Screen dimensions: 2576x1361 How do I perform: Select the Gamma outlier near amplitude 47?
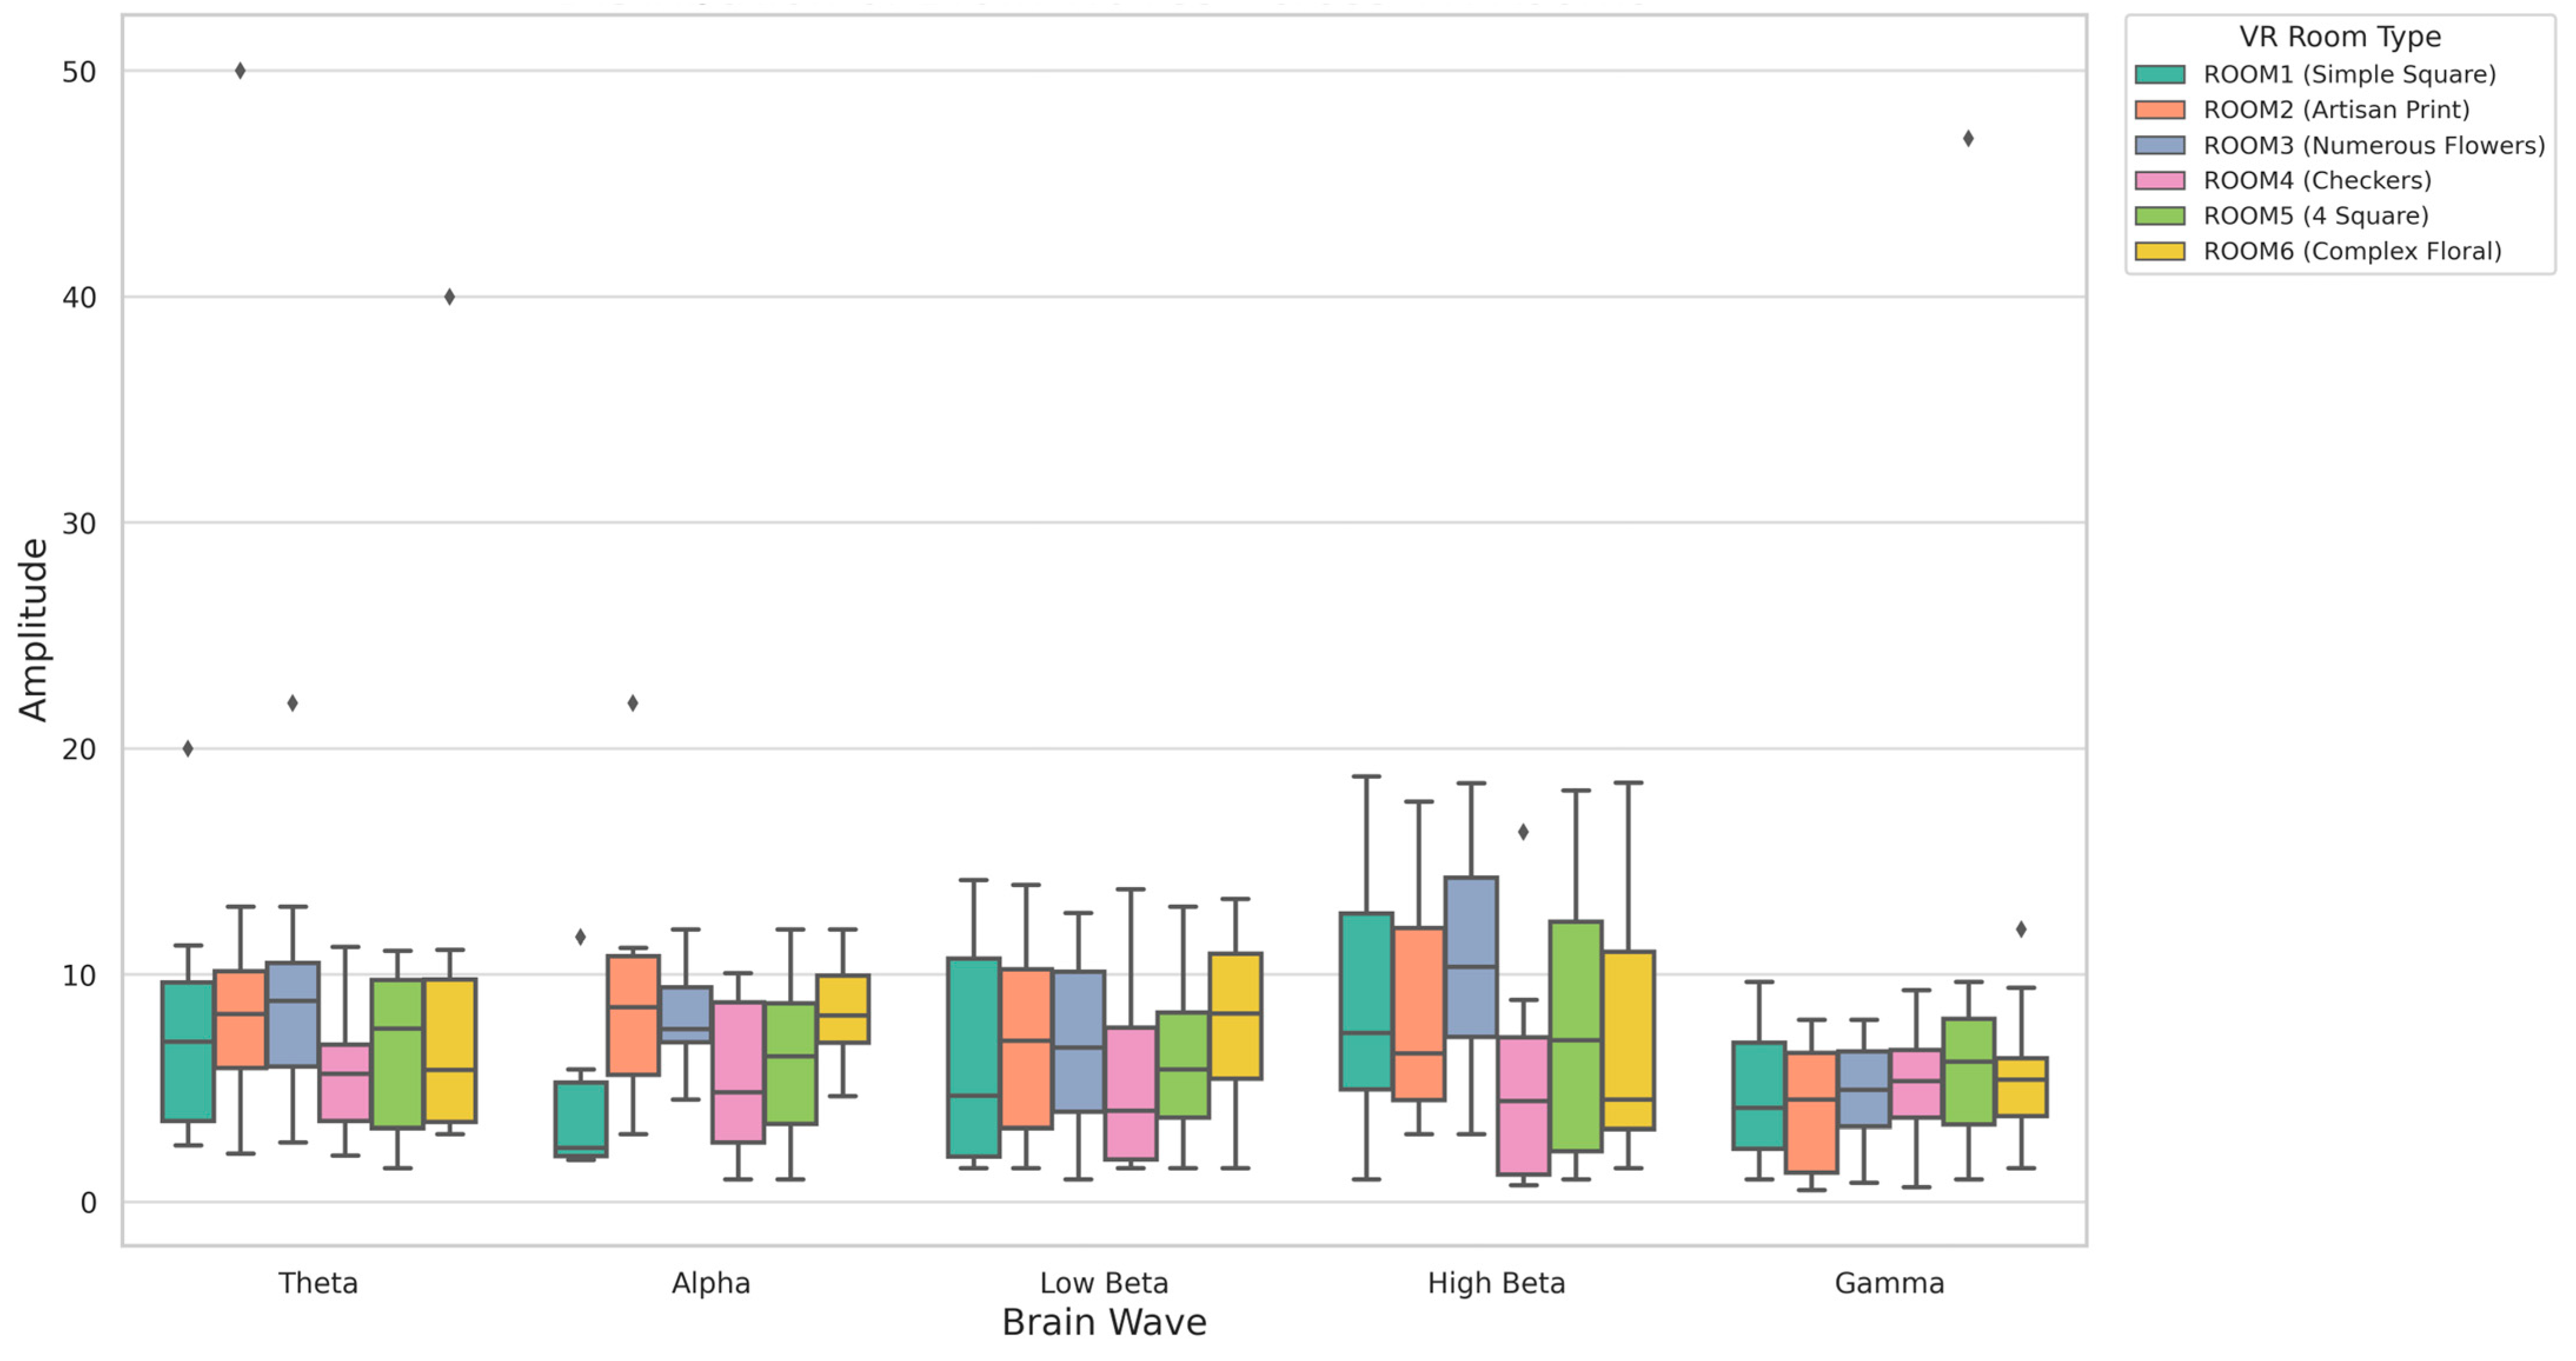pos(1968,139)
